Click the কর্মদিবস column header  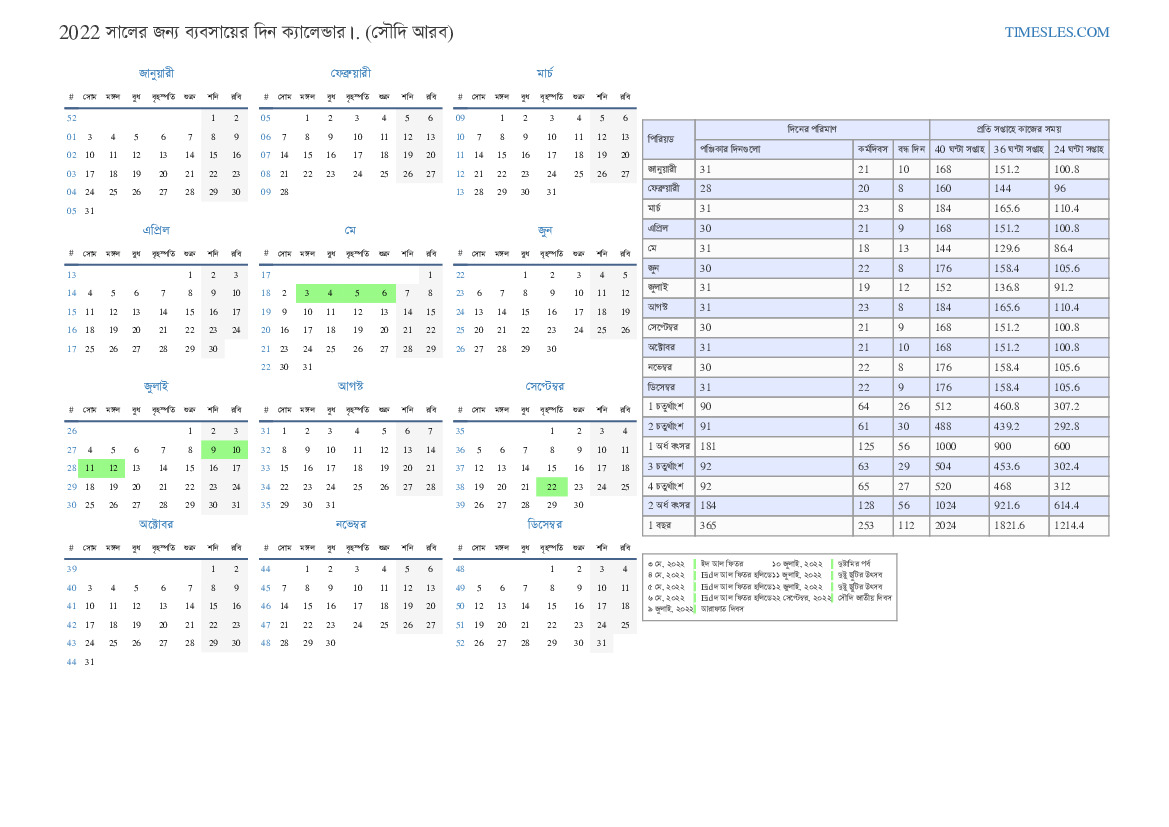872,149
